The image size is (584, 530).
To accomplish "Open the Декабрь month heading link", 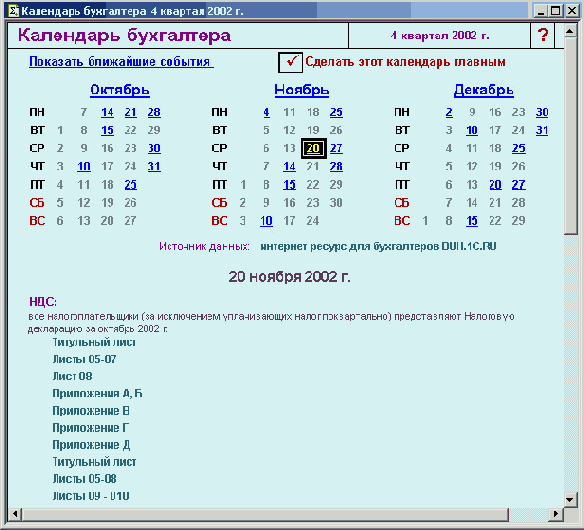I will point(484,90).
